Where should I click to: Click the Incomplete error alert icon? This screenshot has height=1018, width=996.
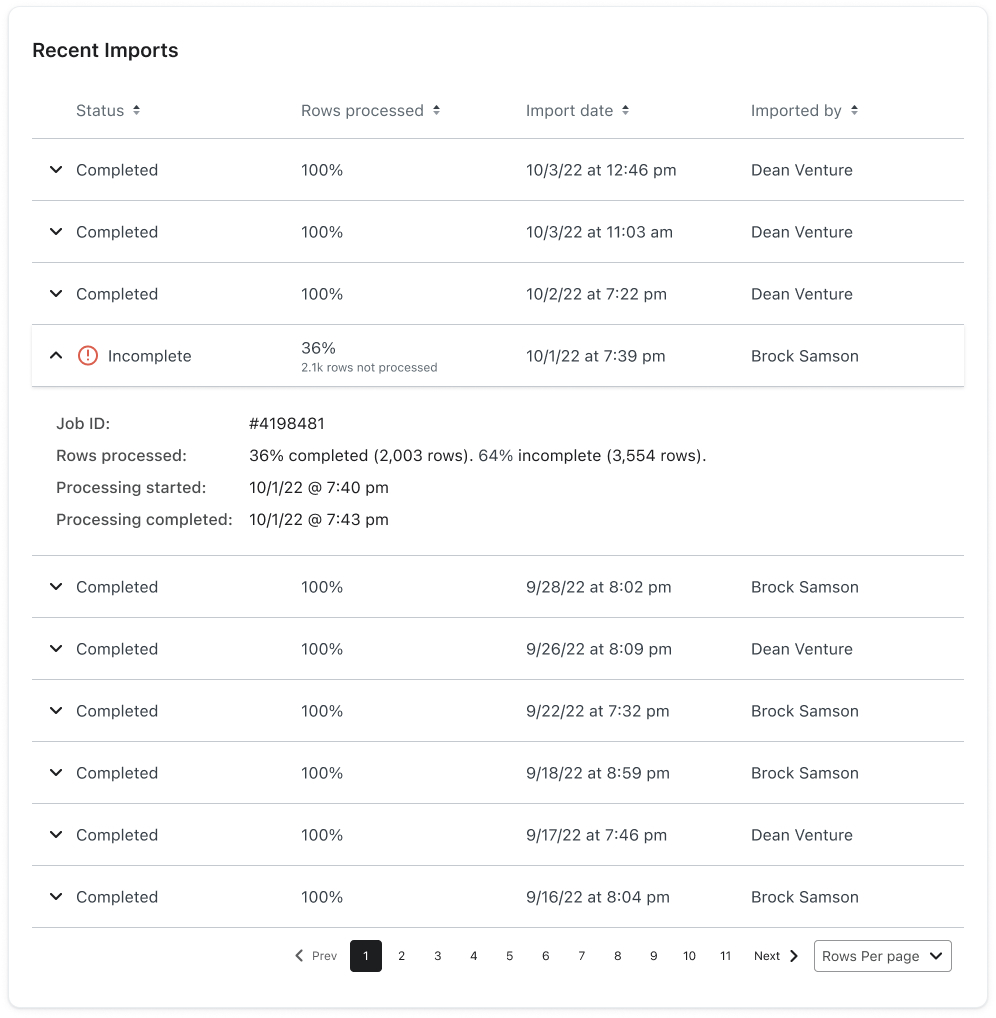88,356
